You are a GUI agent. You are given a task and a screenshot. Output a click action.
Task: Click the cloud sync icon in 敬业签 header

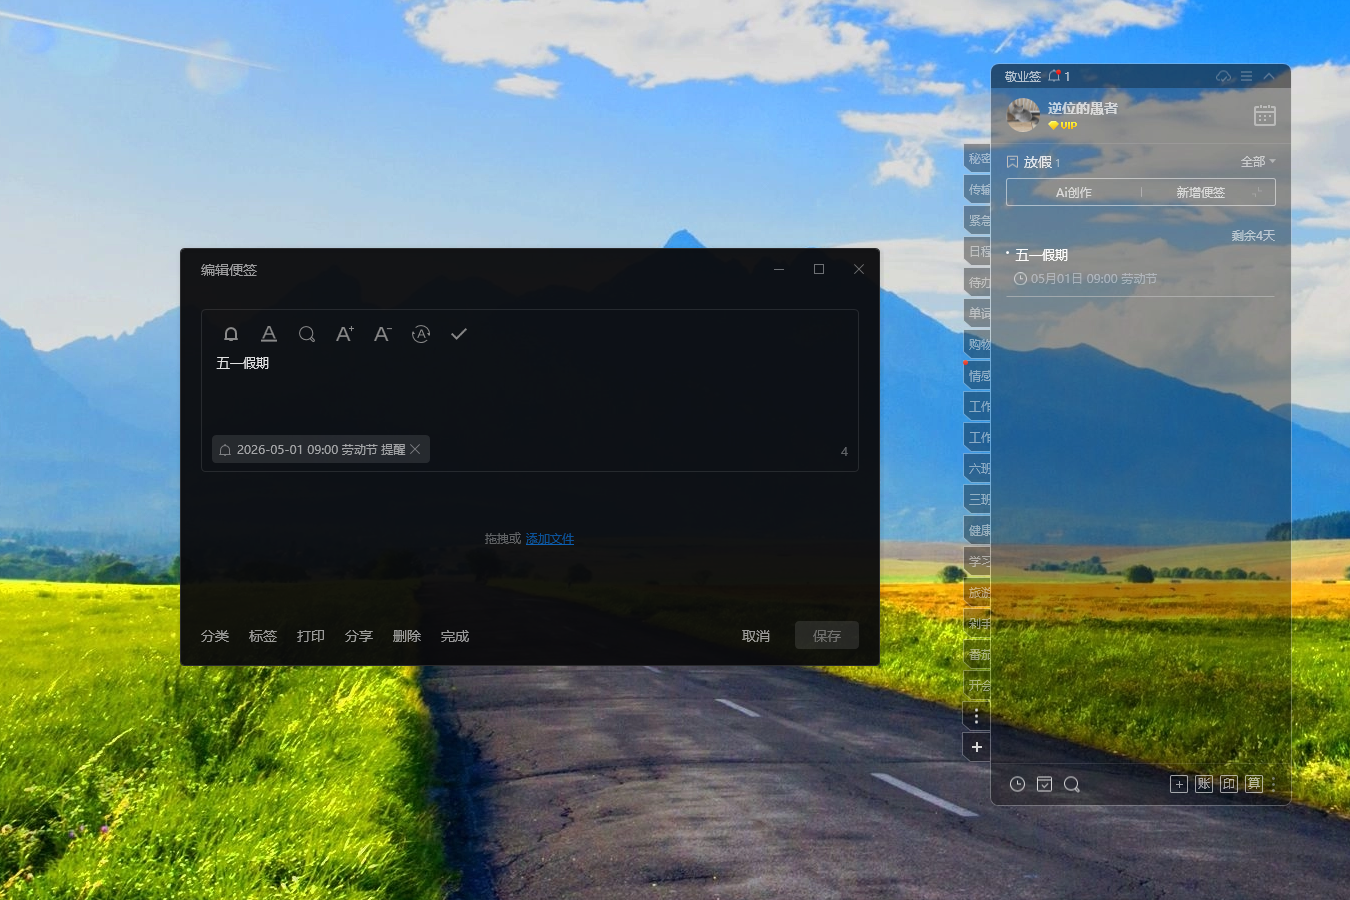1223,77
